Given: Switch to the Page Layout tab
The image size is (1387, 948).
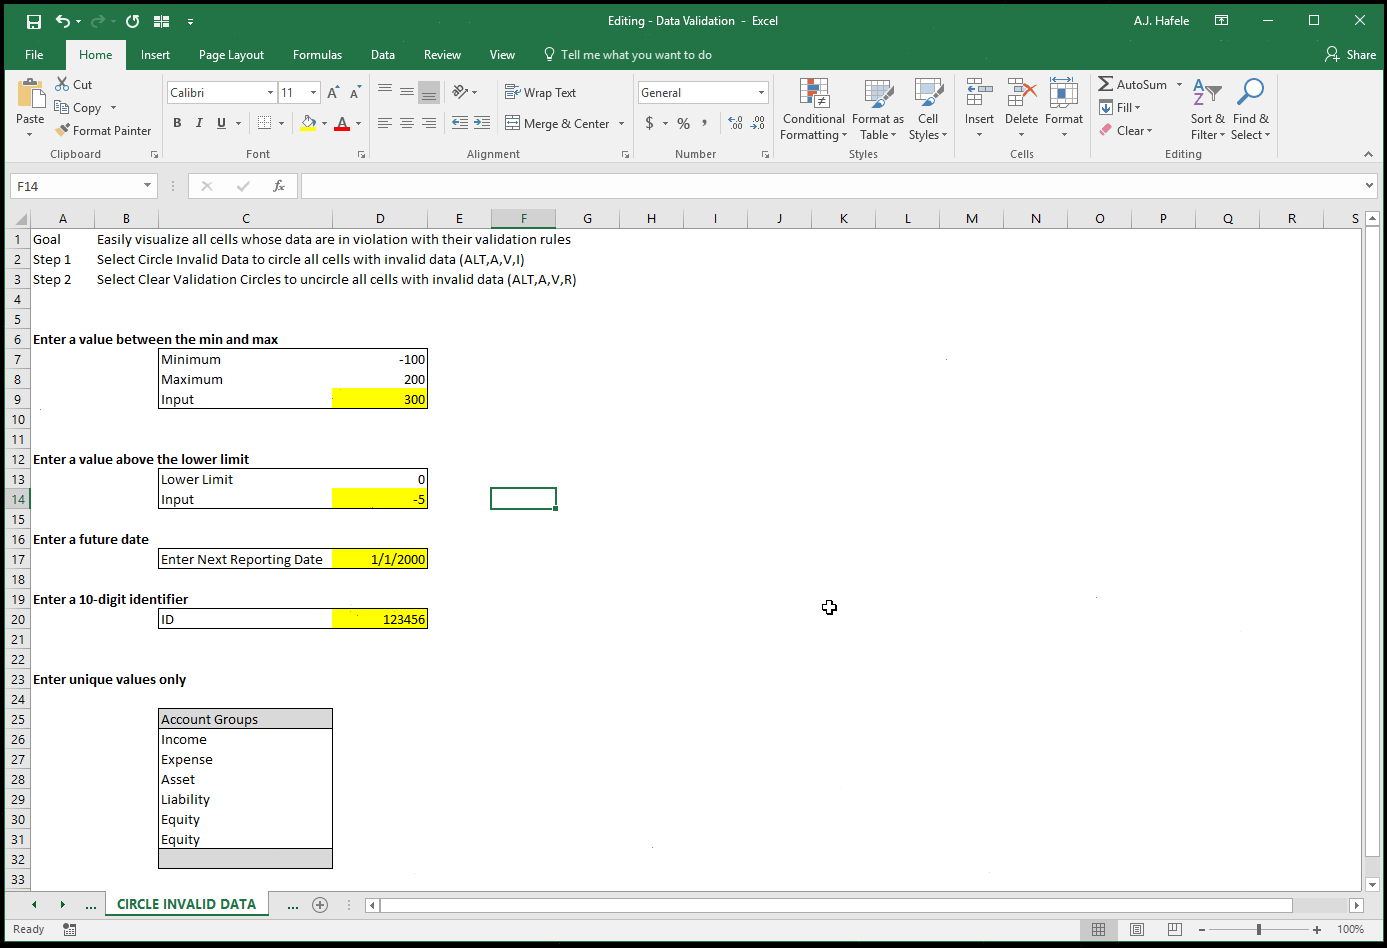Looking at the screenshot, I should pos(231,55).
